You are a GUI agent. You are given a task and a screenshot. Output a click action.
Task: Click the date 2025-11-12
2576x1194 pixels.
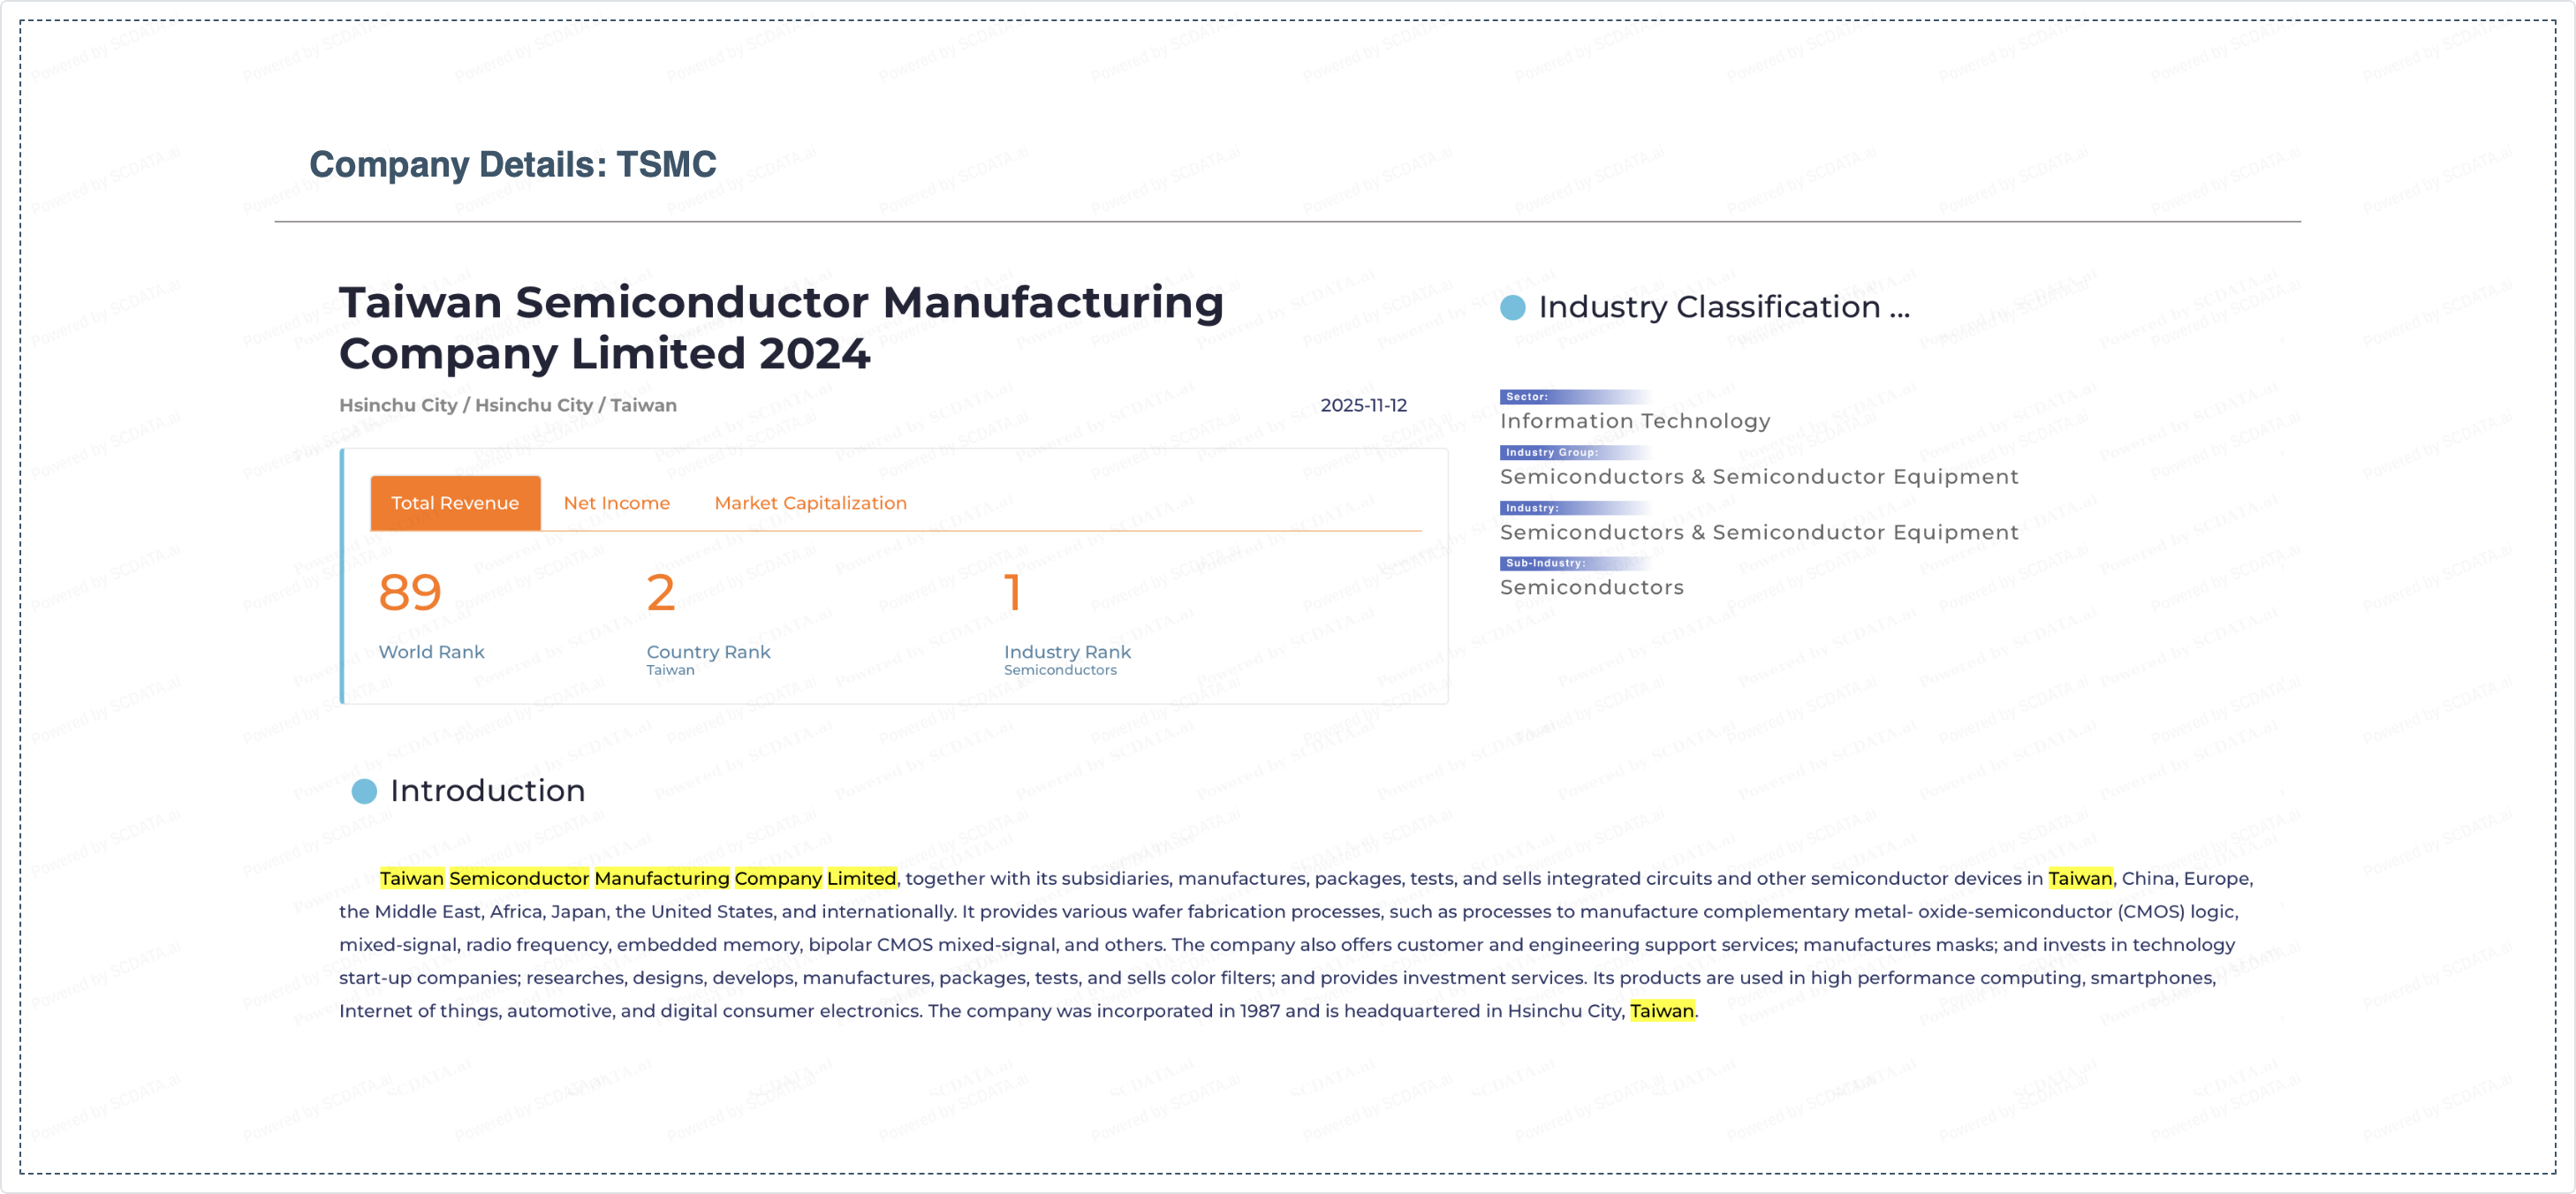click(x=1363, y=405)
